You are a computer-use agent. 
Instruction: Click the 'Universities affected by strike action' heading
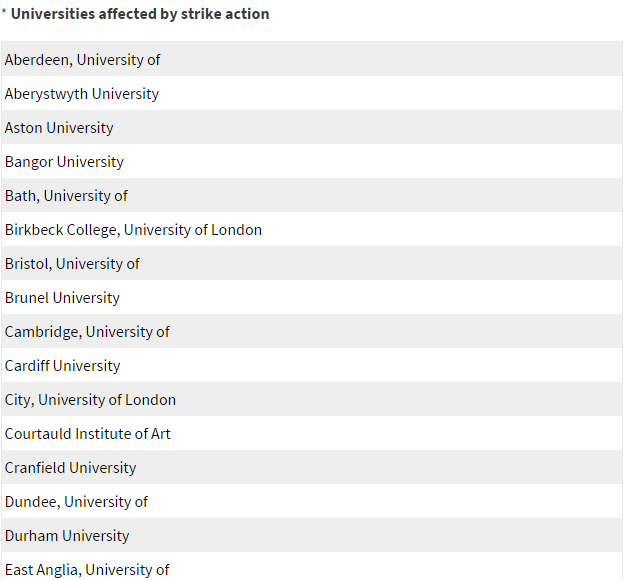pos(140,14)
